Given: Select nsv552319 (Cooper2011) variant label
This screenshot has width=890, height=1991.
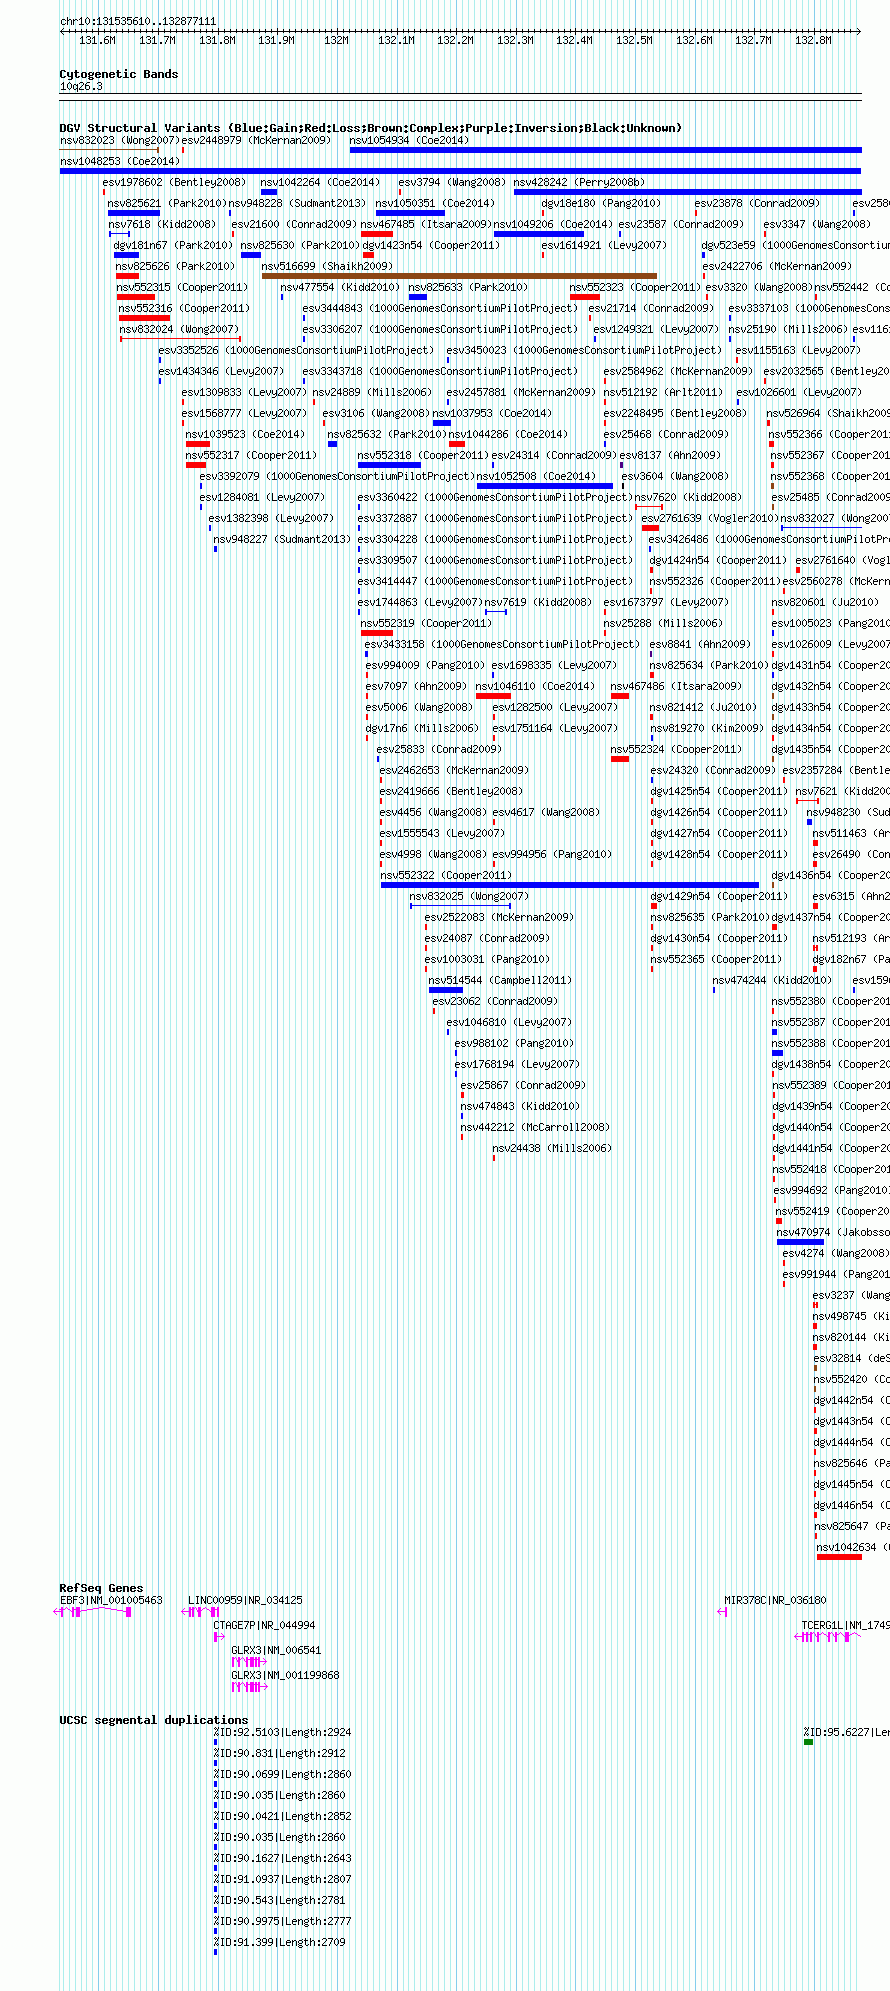Looking at the screenshot, I should (426, 623).
